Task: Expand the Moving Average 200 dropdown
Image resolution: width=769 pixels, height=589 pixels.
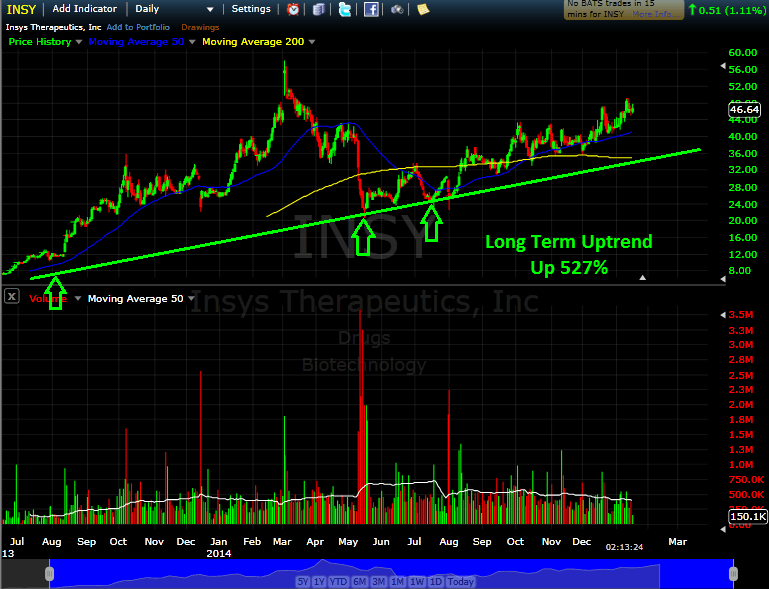Action: [x=311, y=42]
